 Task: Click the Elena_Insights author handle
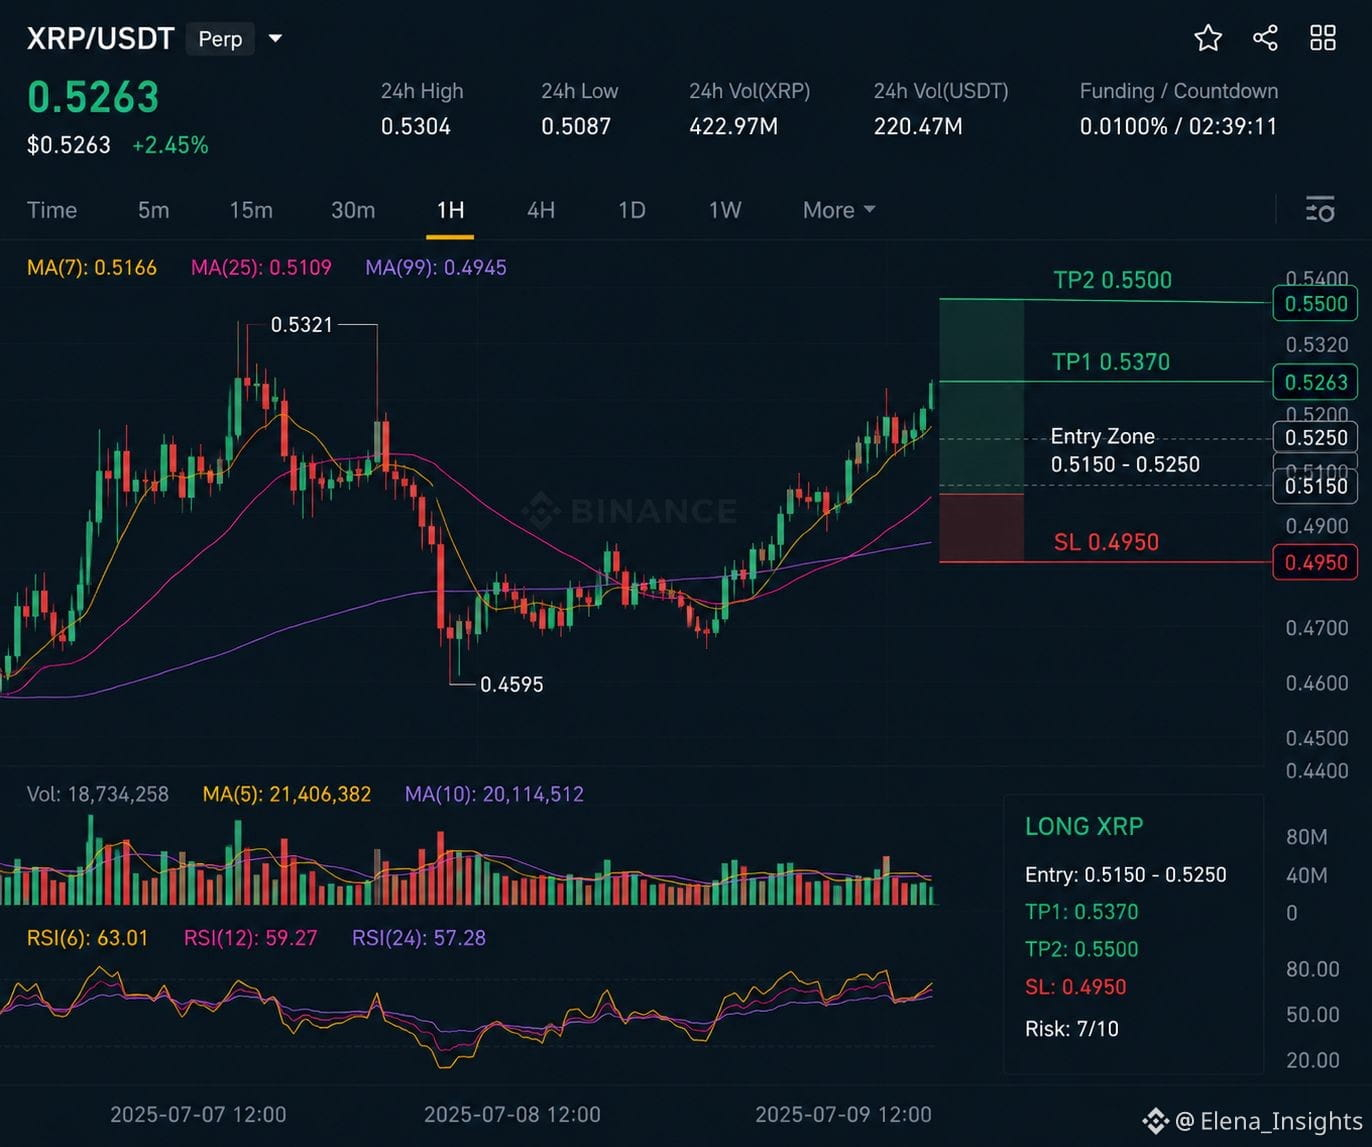1269,1121
